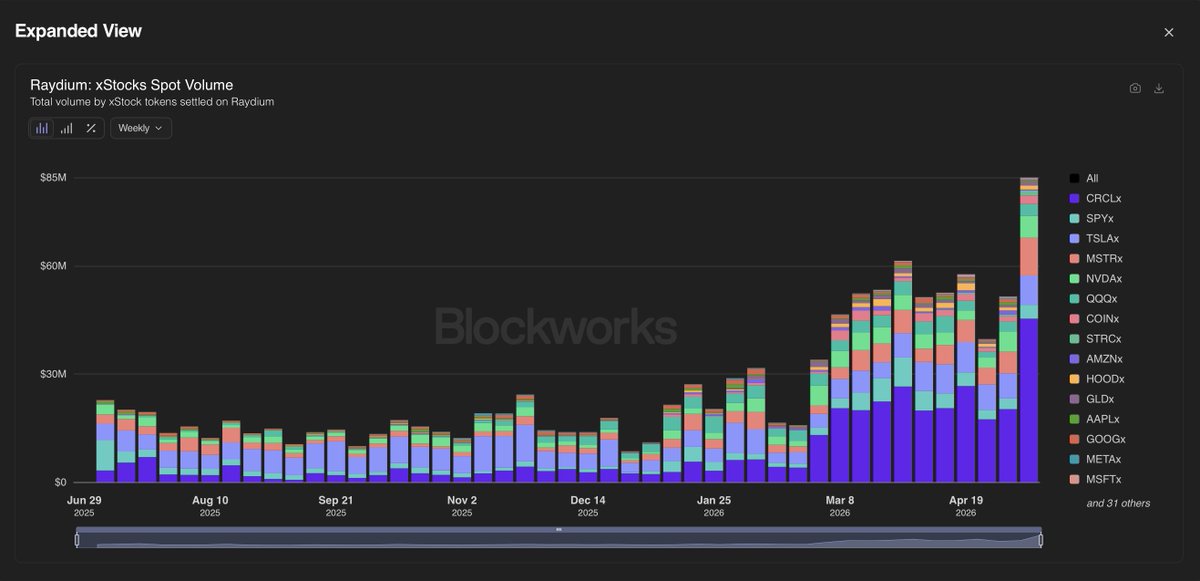Click the AMZNx color swatch
1200x581 pixels.
click(x=1074, y=359)
